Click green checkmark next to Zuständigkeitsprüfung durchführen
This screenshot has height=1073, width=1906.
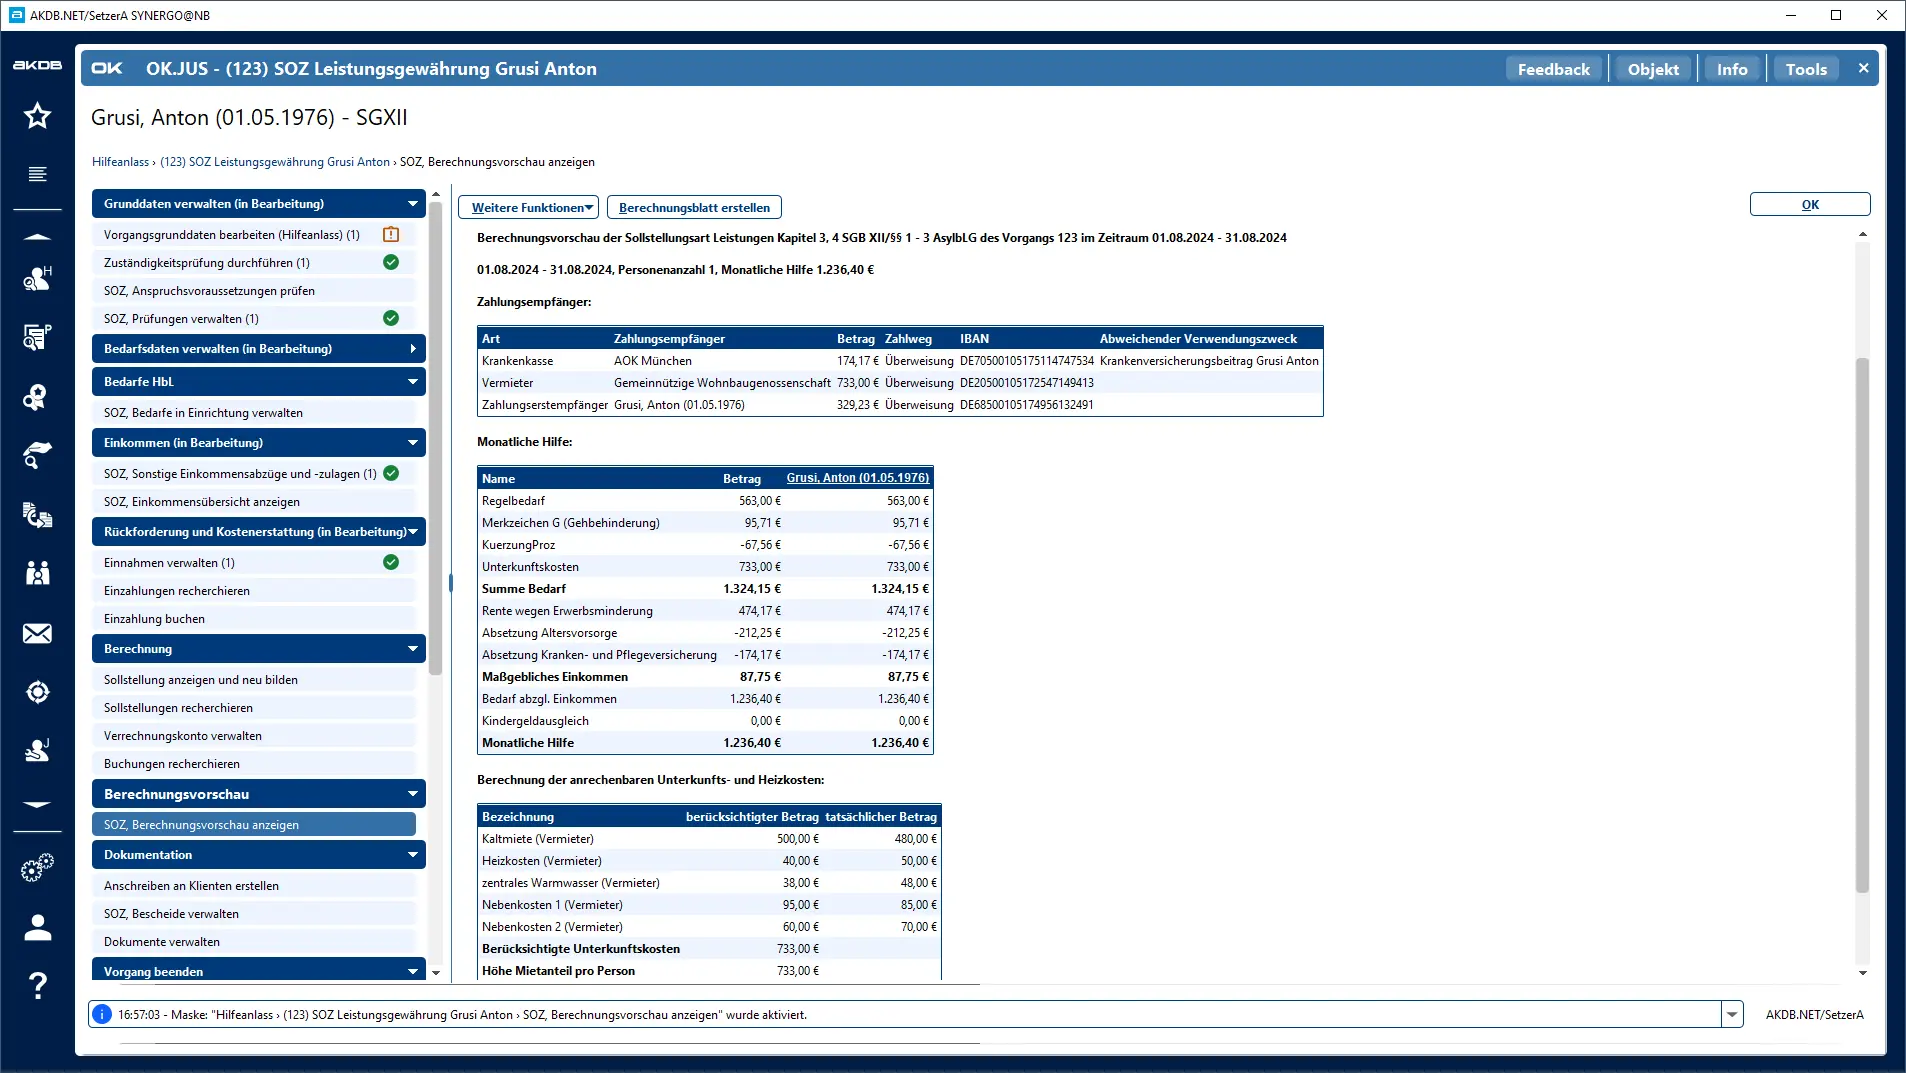coord(391,262)
